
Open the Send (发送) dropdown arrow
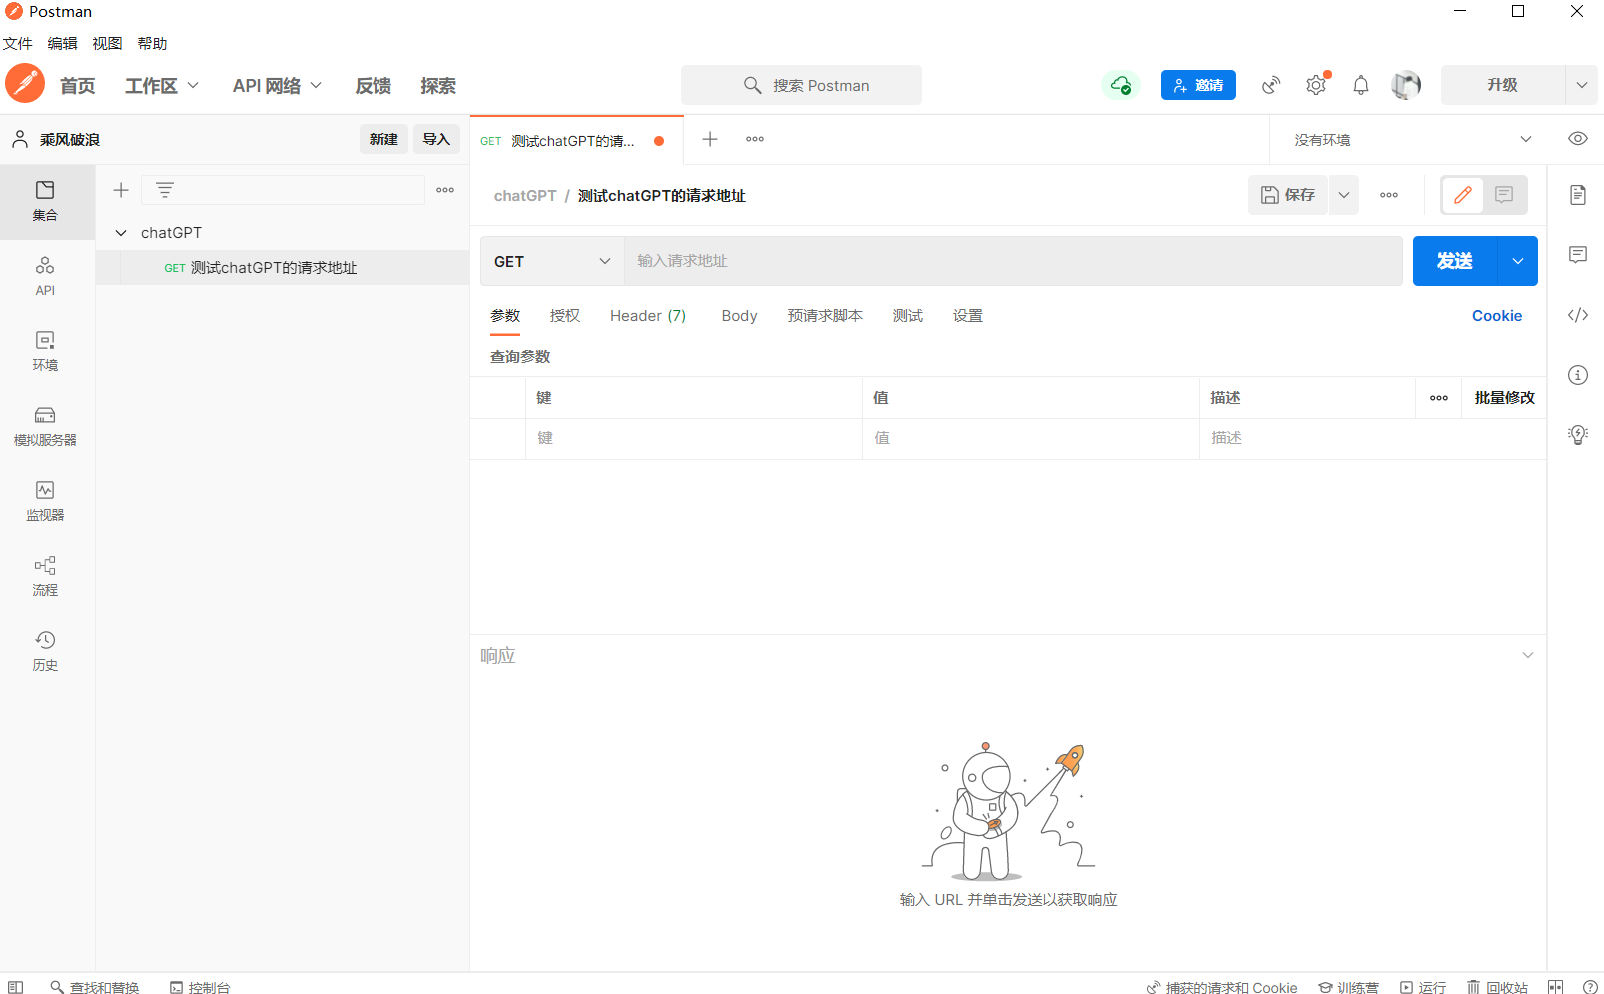pos(1518,261)
